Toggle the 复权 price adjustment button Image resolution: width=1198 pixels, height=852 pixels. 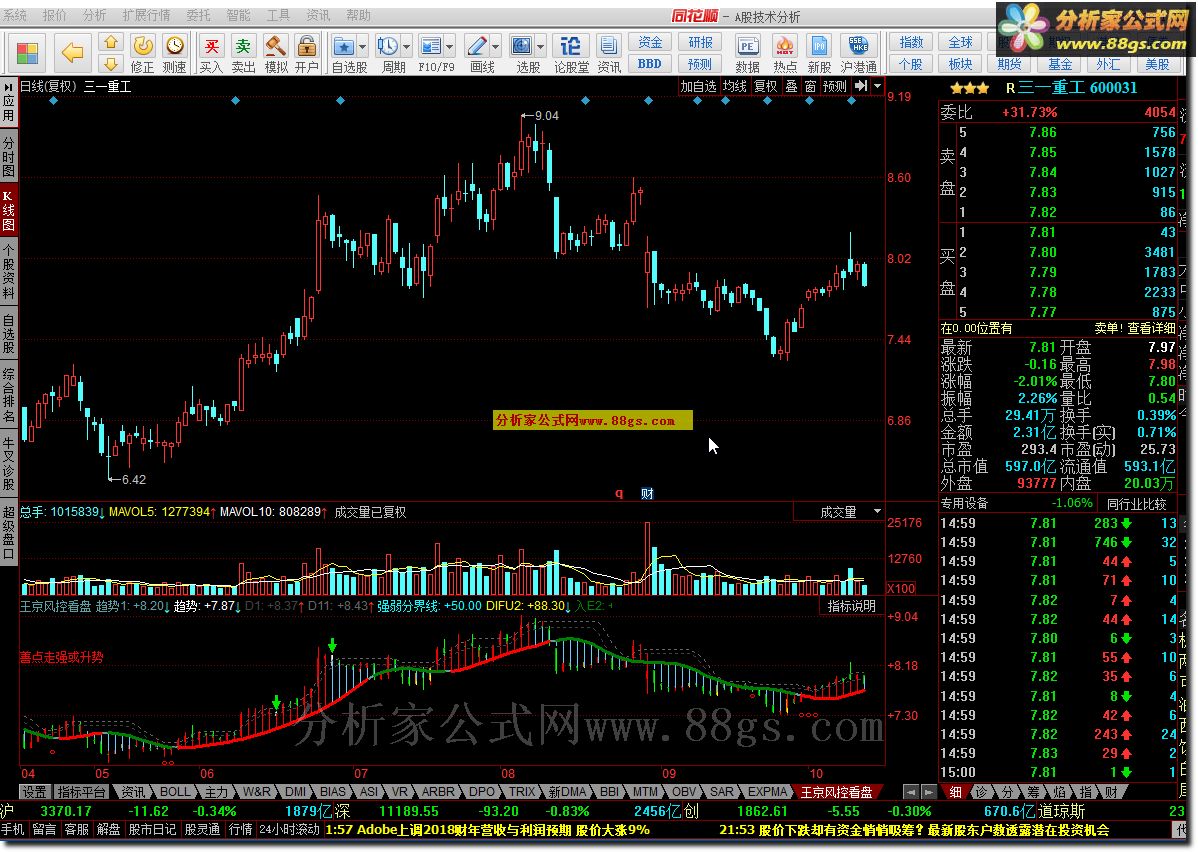pyautogui.click(x=766, y=86)
